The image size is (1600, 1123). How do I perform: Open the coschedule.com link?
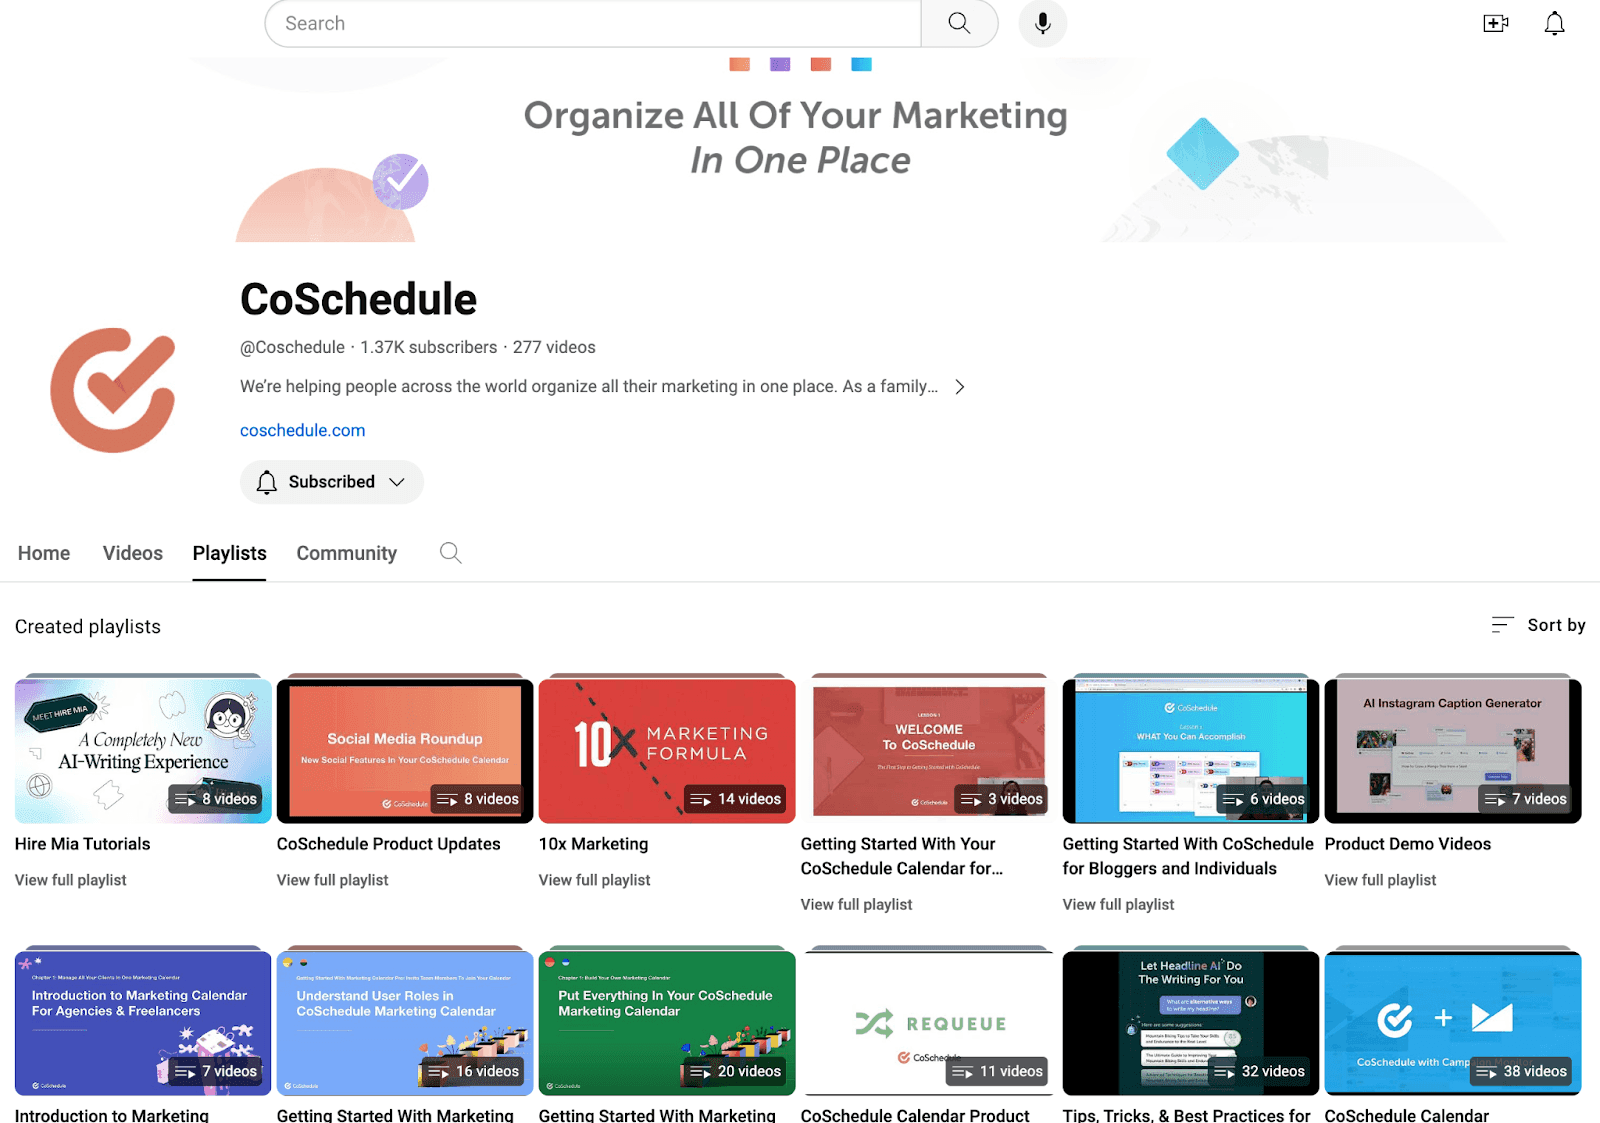pos(303,430)
